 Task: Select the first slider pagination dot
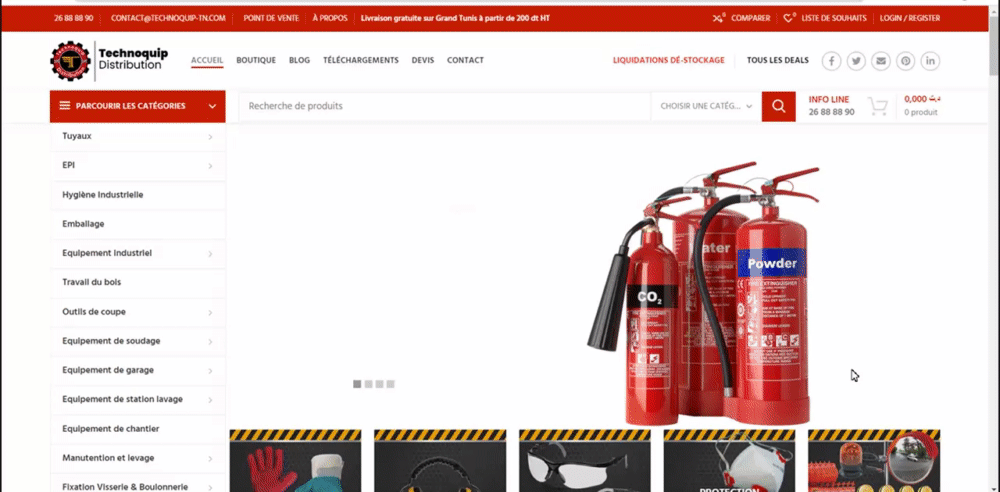[357, 384]
